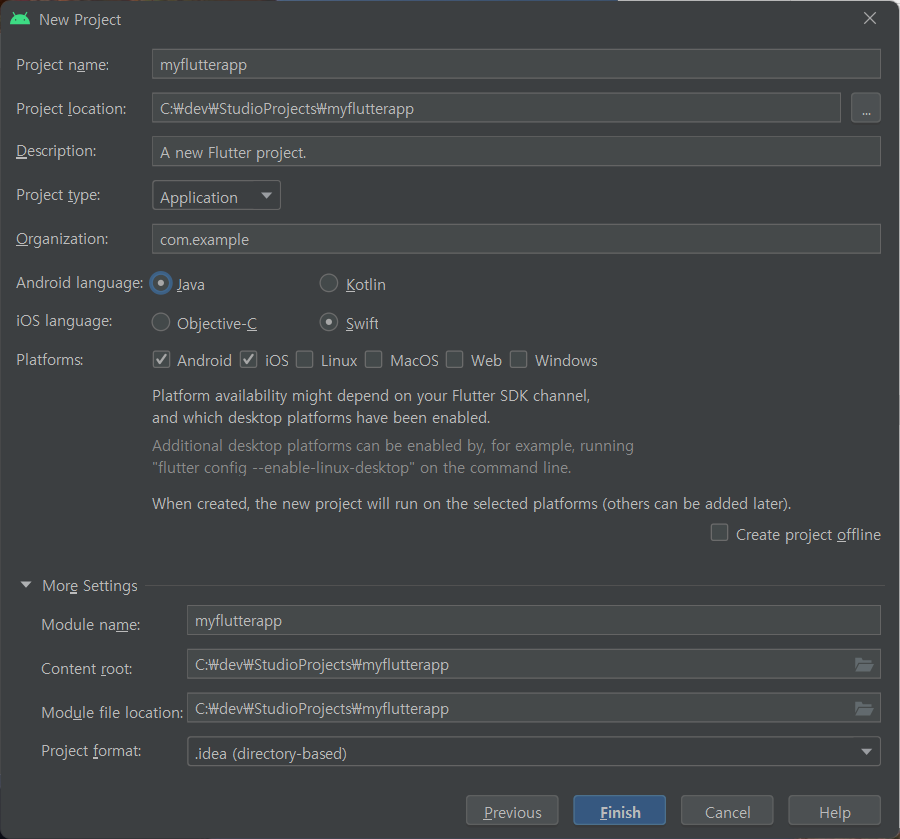Click the Android Studio logo icon
The width and height of the screenshot is (900, 839).
[20, 20]
